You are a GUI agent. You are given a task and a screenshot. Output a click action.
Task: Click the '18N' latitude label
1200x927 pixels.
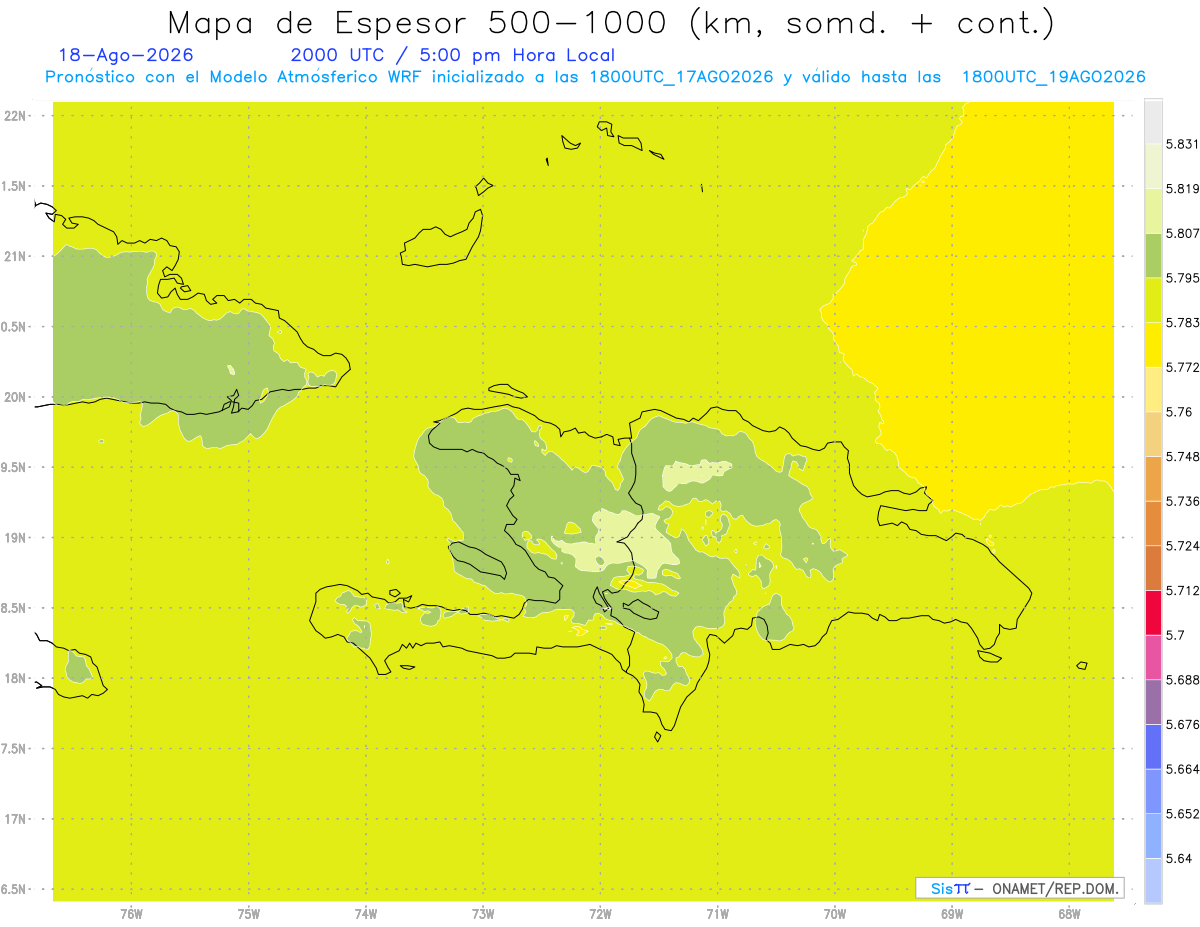point(16,678)
